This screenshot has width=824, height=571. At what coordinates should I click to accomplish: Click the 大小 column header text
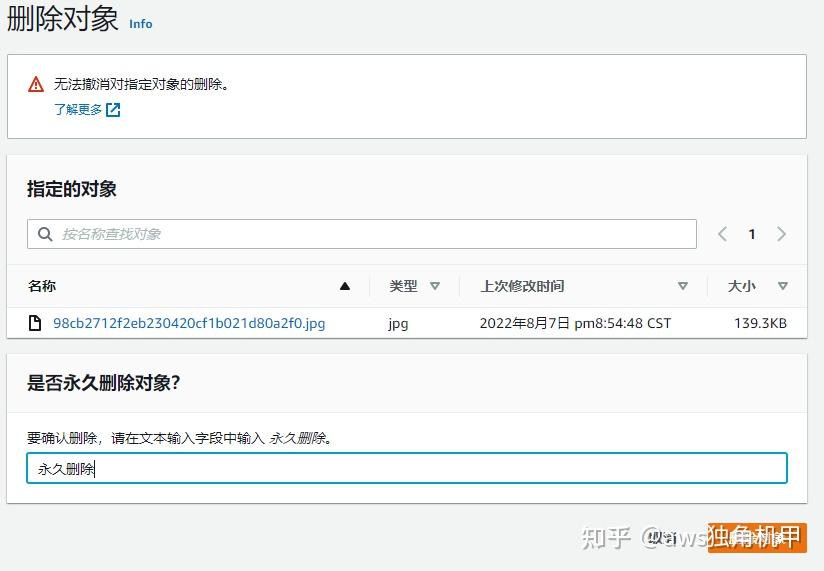click(741, 286)
